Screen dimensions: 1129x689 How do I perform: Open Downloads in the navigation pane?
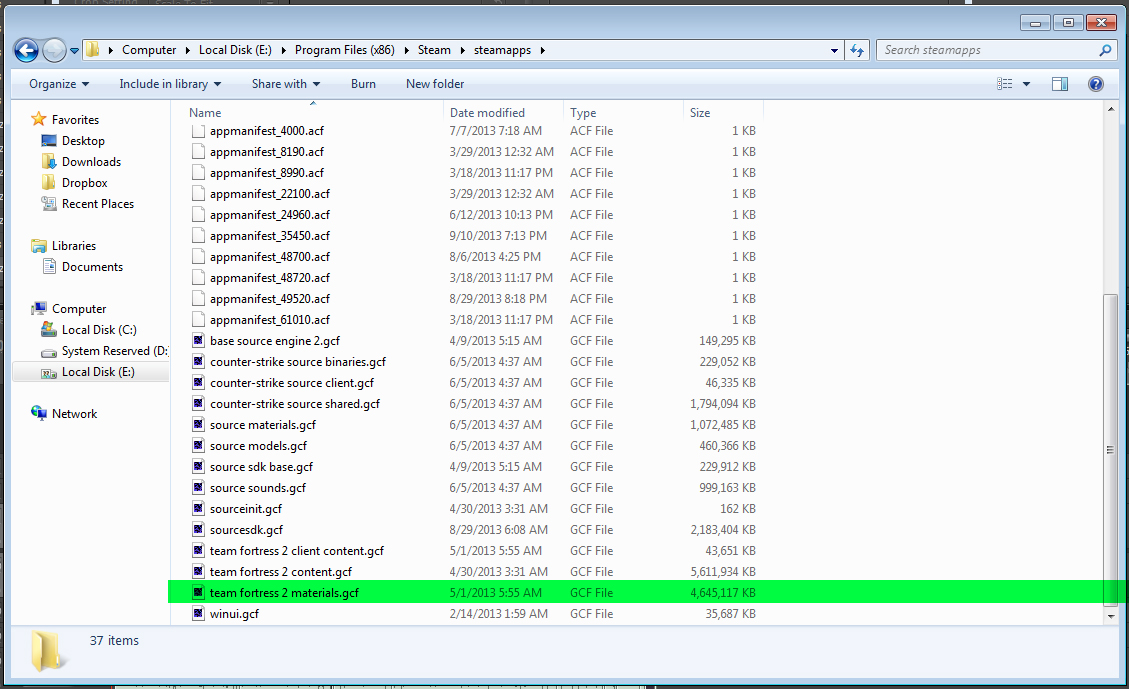point(91,162)
